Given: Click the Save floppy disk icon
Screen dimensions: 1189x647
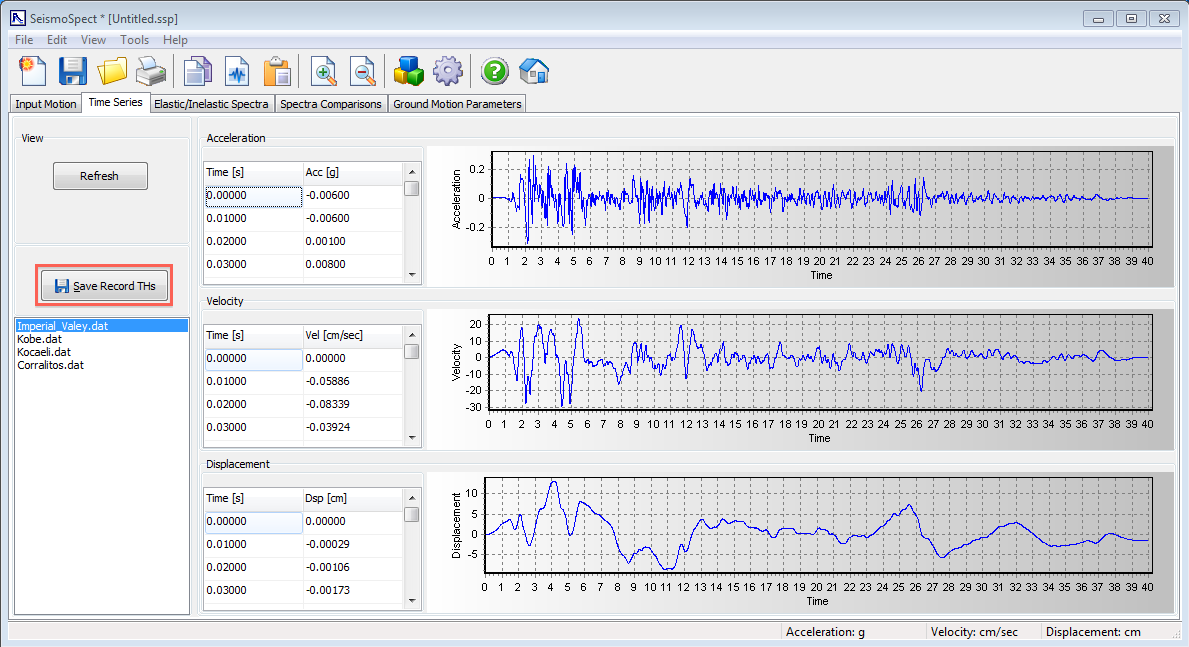Looking at the screenshot, I should pyautogui.click(x=73, y=71).
